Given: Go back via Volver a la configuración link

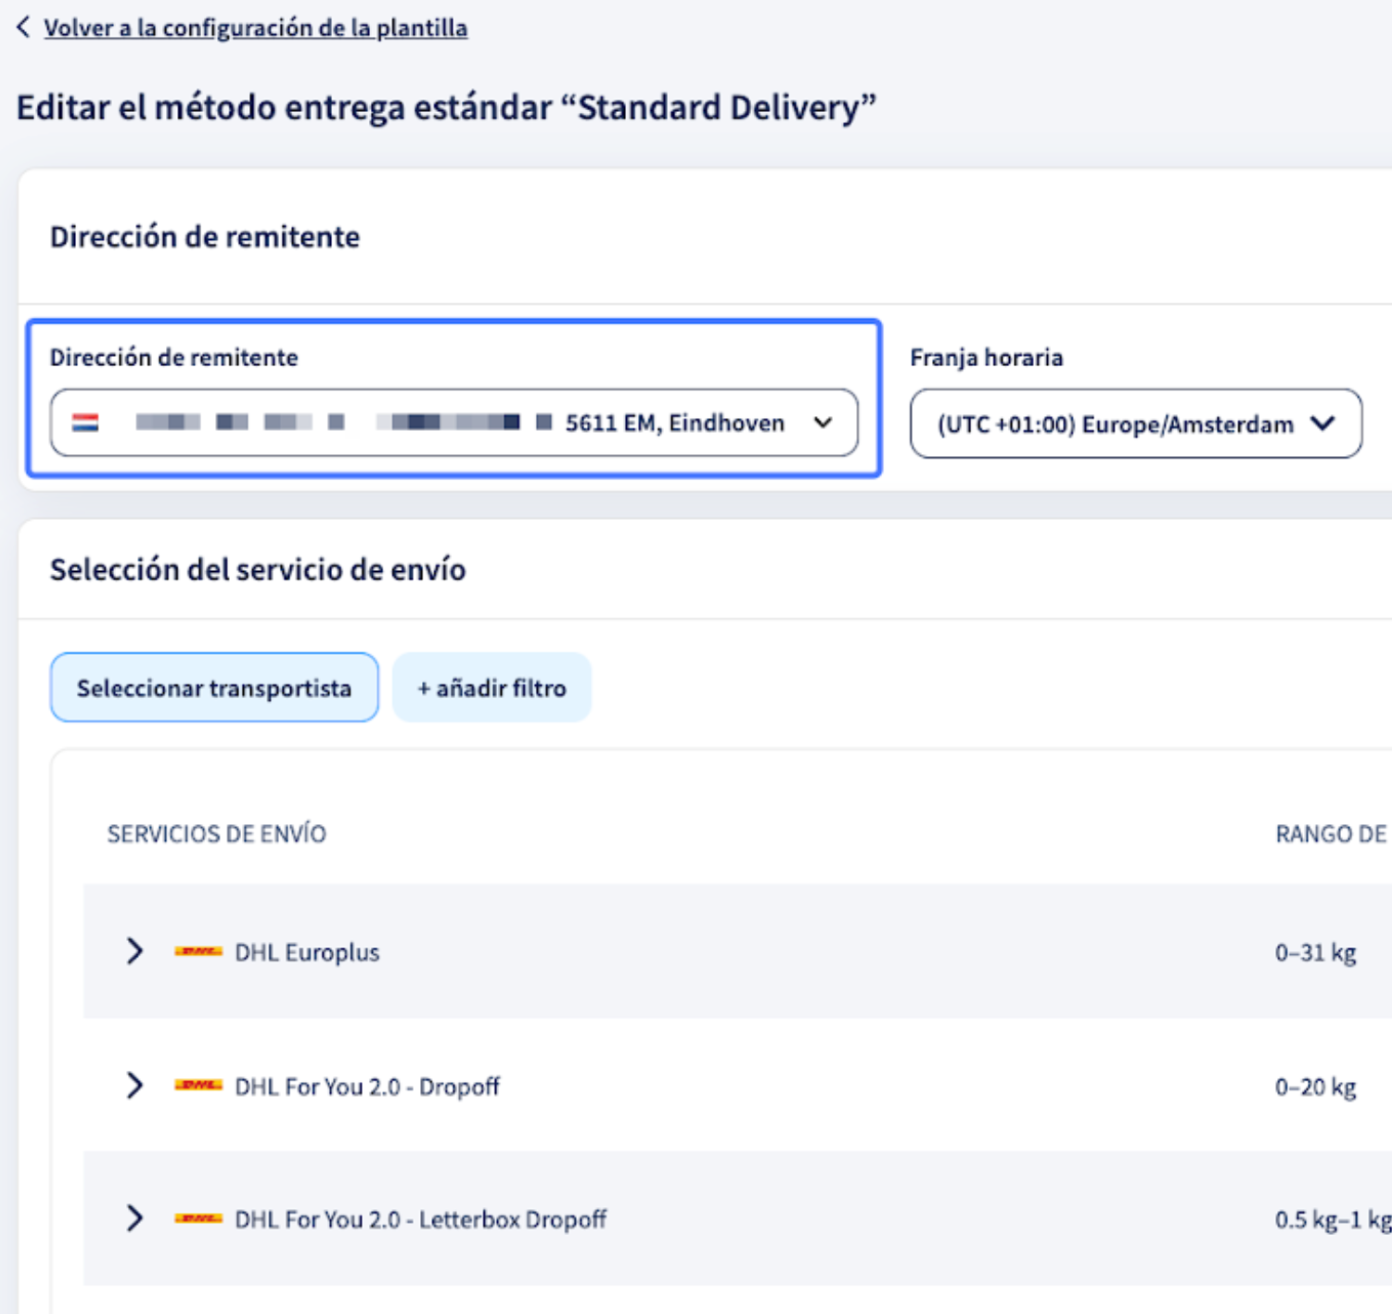Looking at the screenshot, I should coord(255,28).
